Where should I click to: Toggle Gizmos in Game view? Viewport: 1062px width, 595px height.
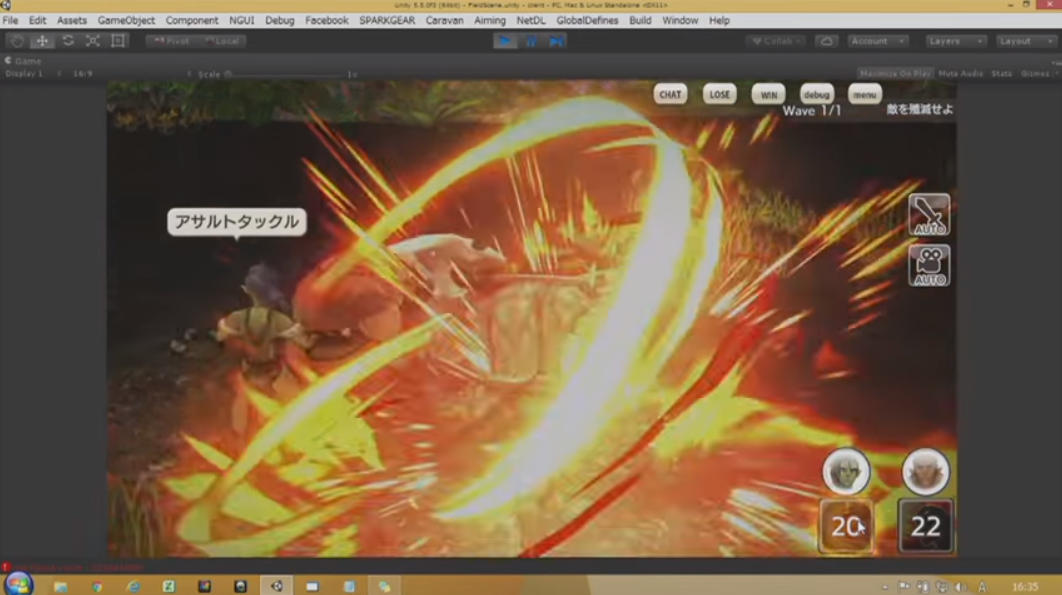[x=1034, y=74]
